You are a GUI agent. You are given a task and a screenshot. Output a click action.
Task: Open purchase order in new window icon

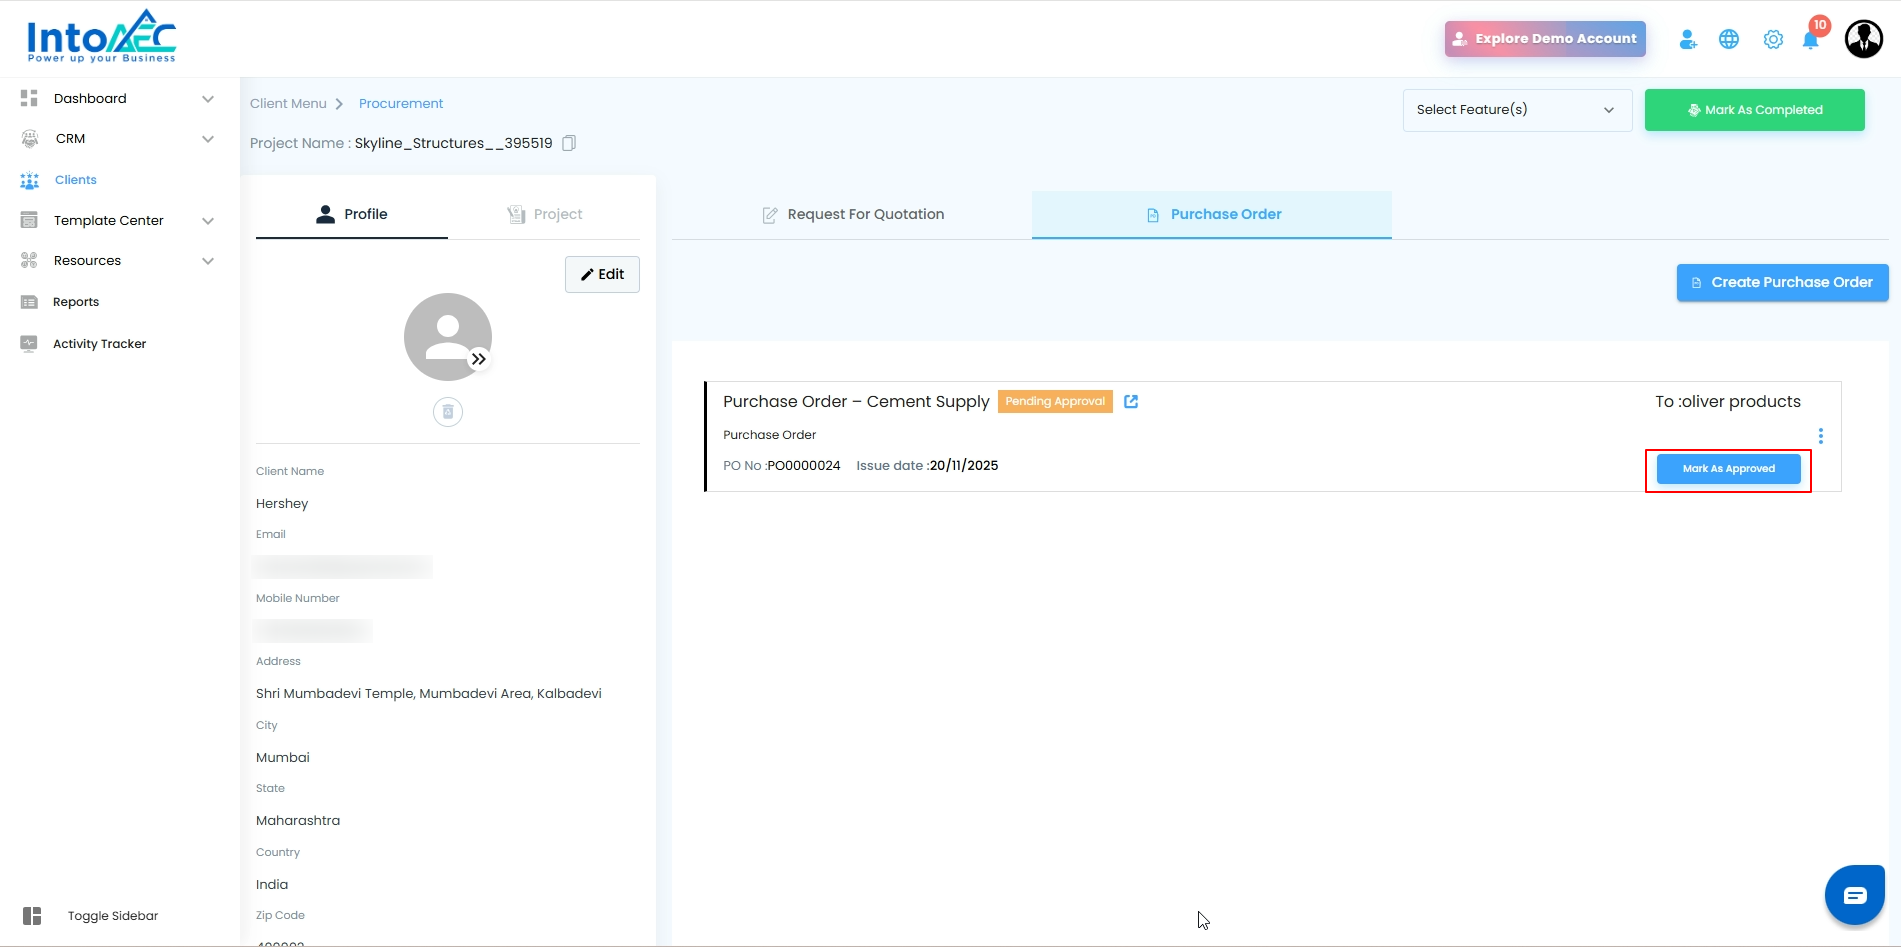1131,401
